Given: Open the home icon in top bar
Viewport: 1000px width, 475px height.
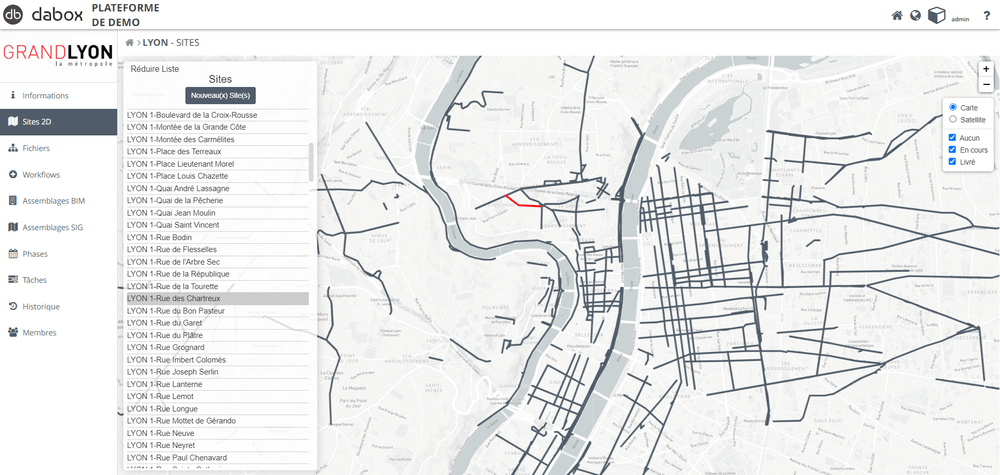Looking at the screenshot, I should (897, 16).
